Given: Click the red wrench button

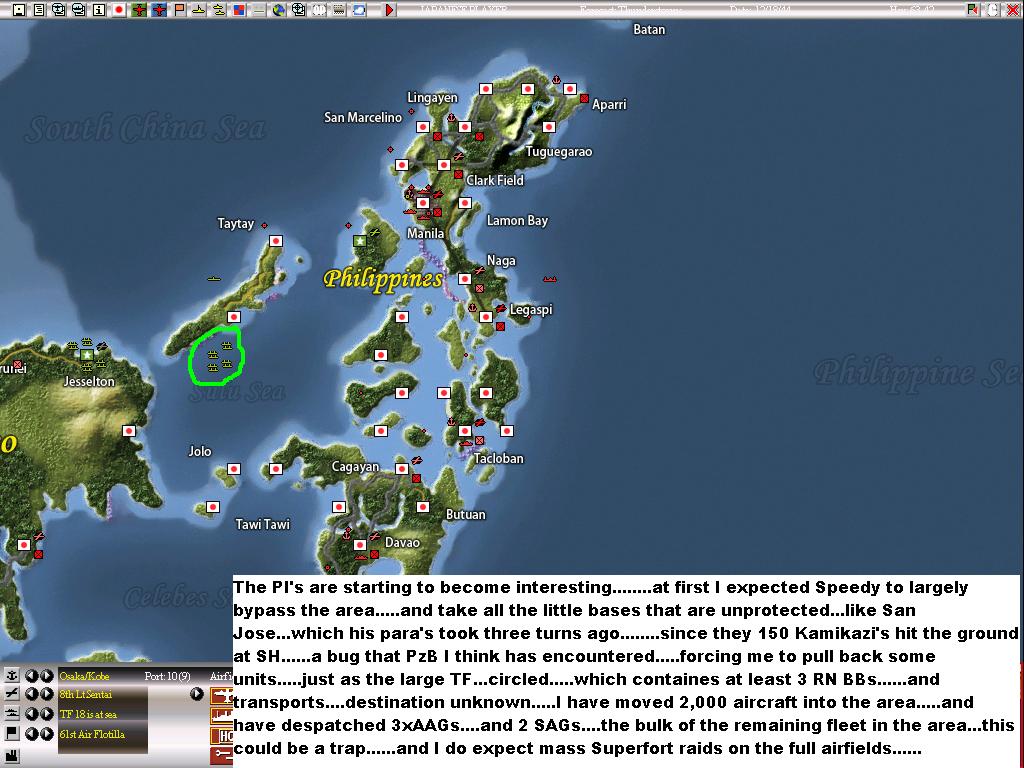Looking at the screenshot, I should tap(222, 756).
